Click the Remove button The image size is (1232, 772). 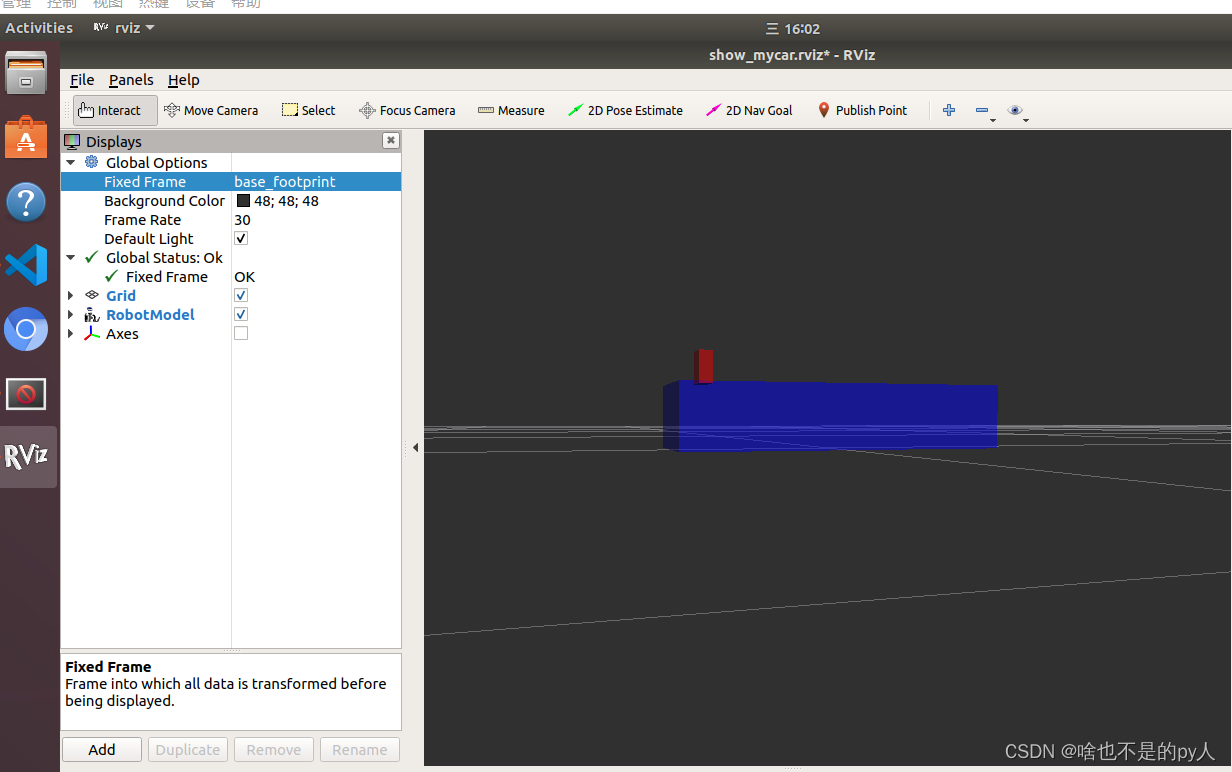pos(274,749)
